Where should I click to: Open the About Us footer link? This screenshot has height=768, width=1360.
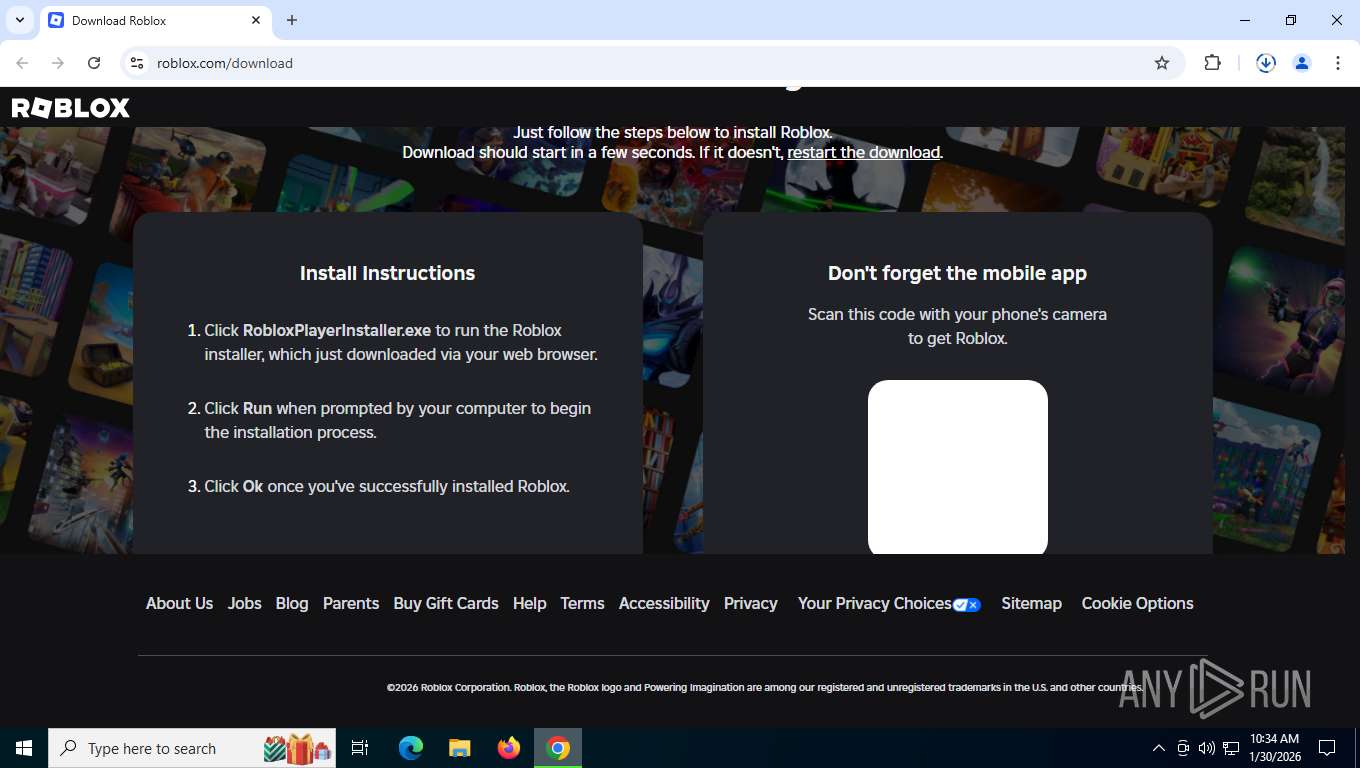point(179,604)
